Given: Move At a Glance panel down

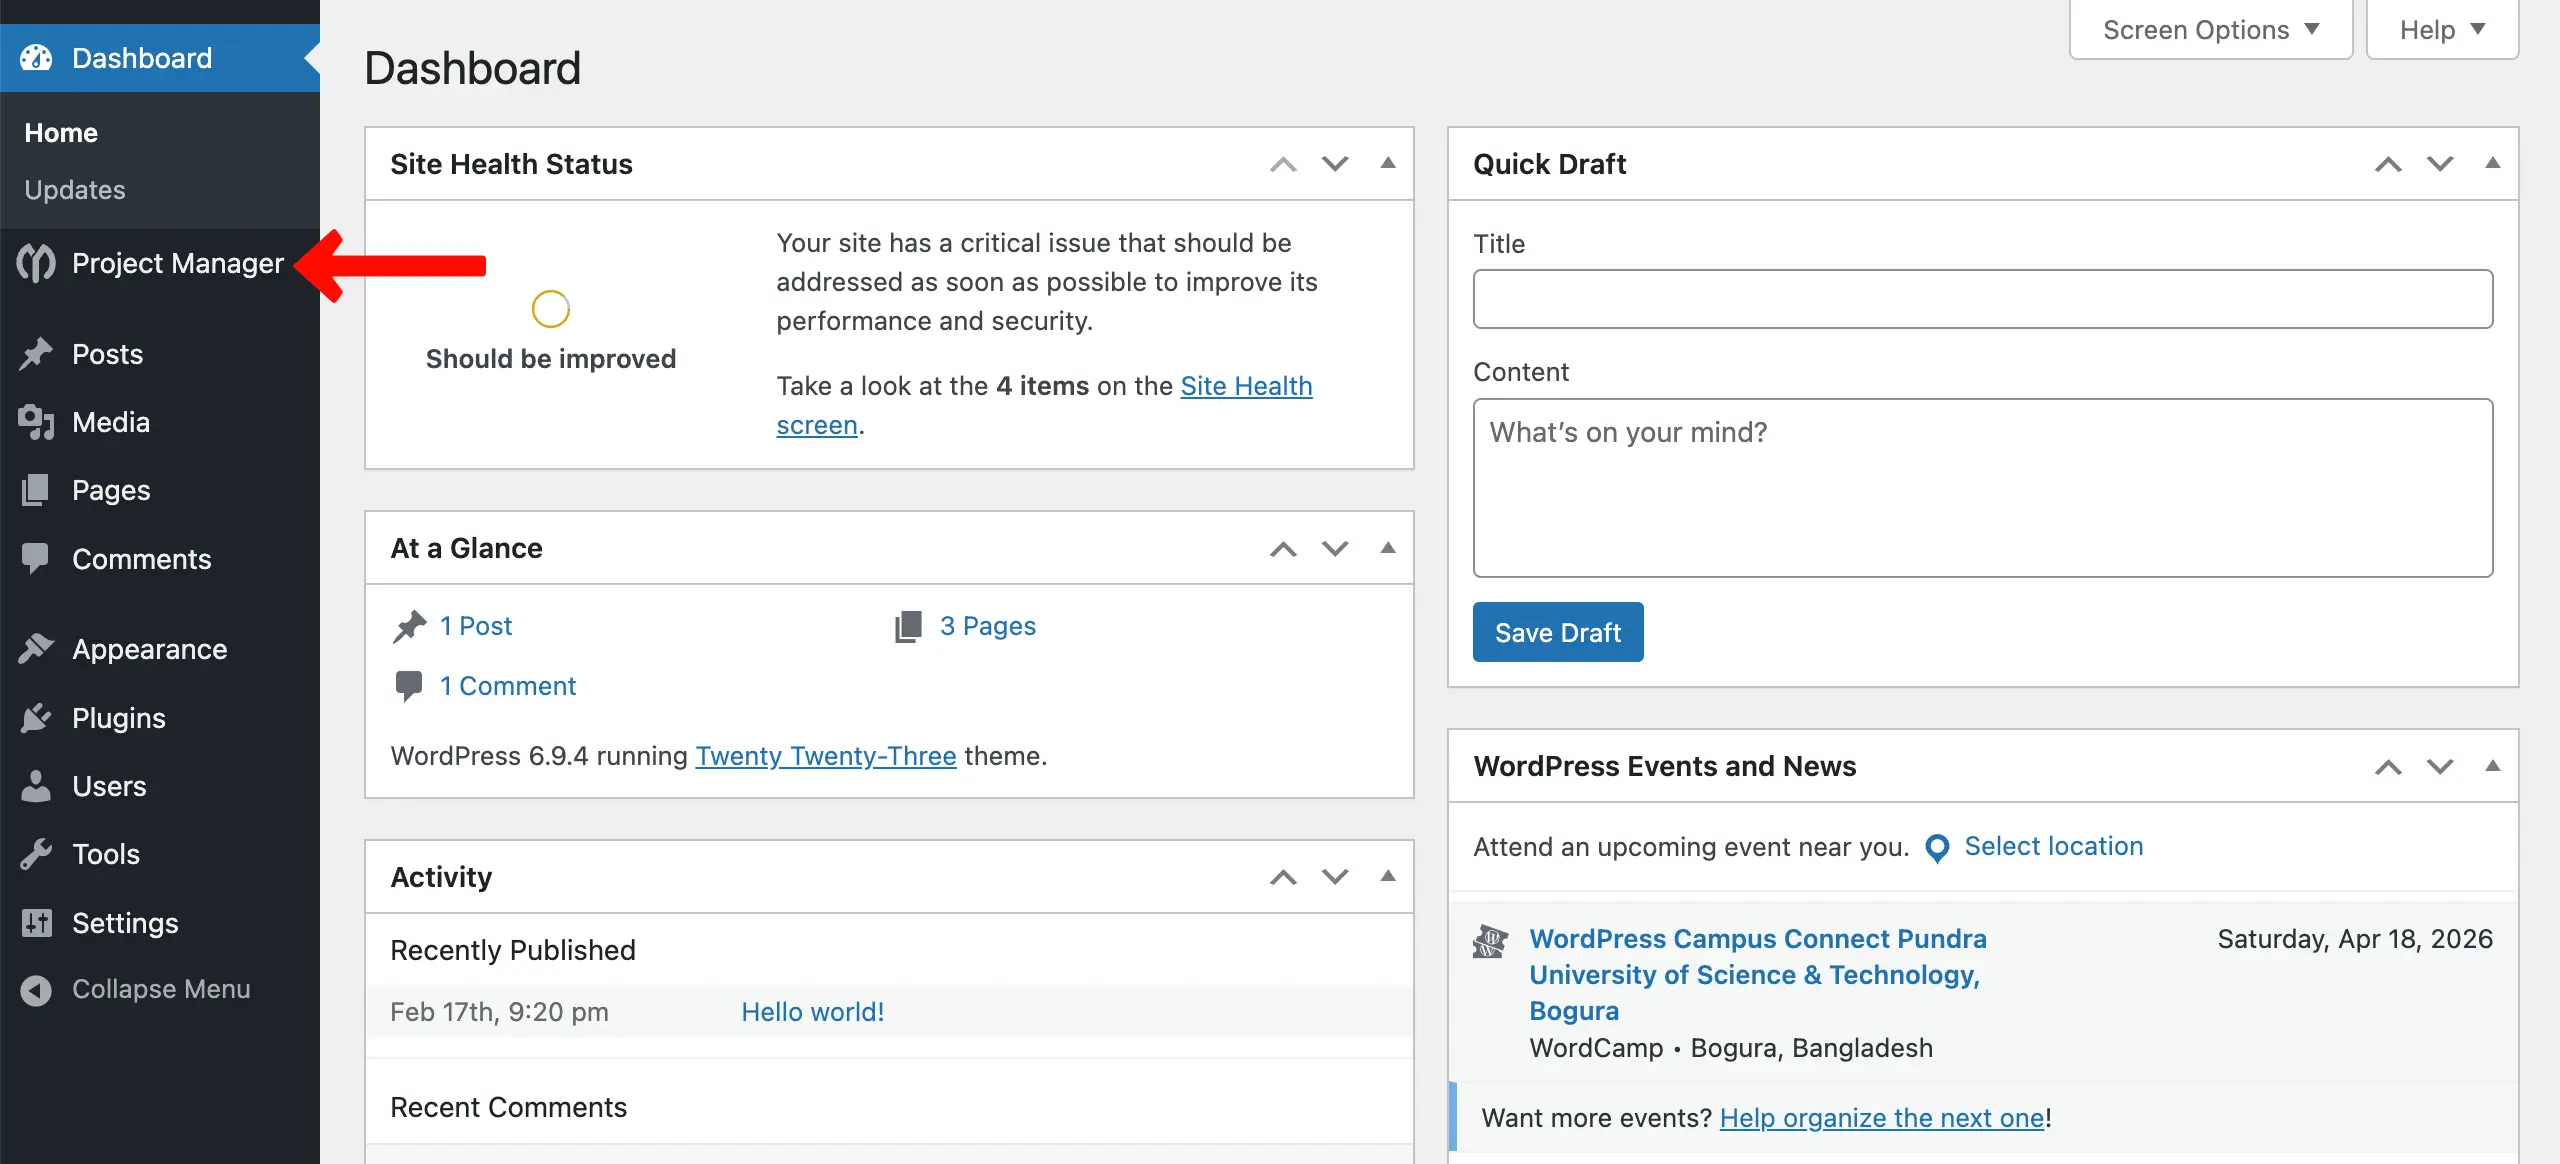Looking at the screenshot, I should click(x=1335, y=548).
